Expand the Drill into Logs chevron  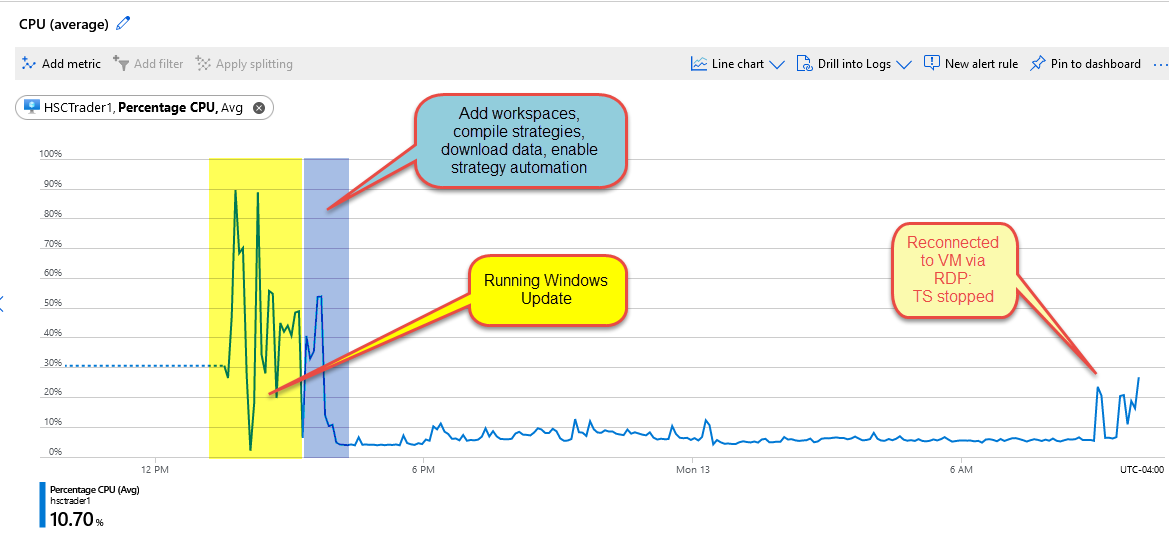904,65
